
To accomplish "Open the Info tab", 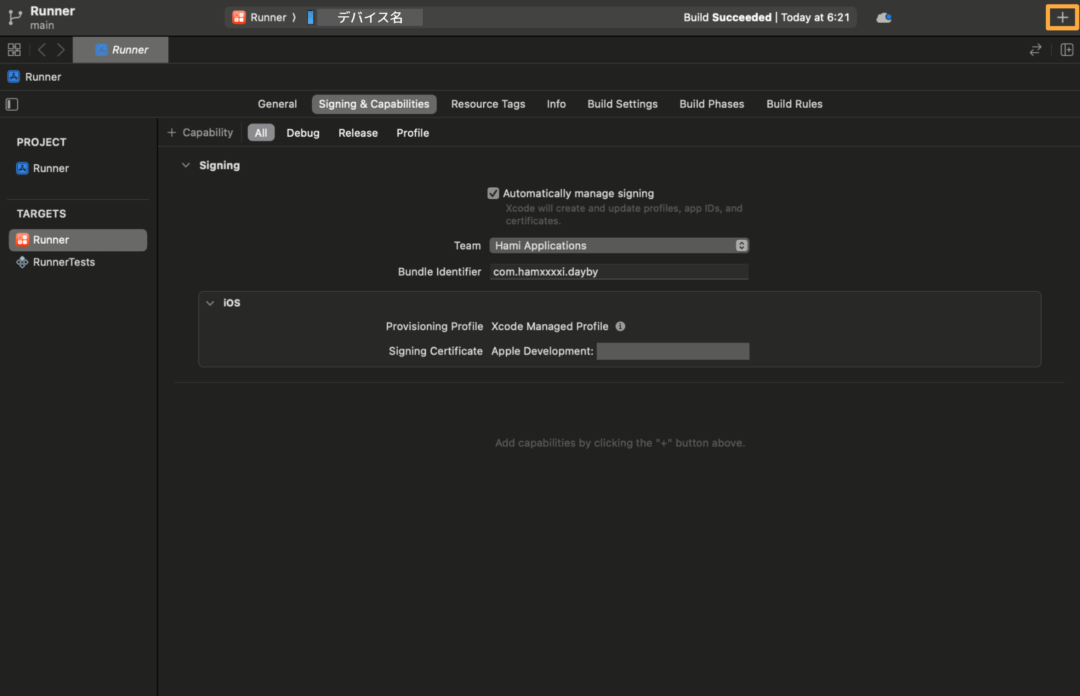I will [x=556, y=104].
